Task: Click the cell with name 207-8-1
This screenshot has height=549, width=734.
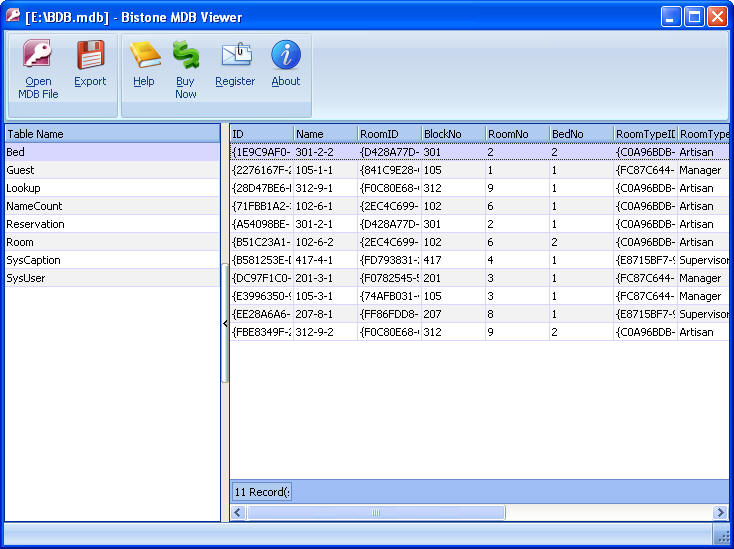Action: pos(326,314)
